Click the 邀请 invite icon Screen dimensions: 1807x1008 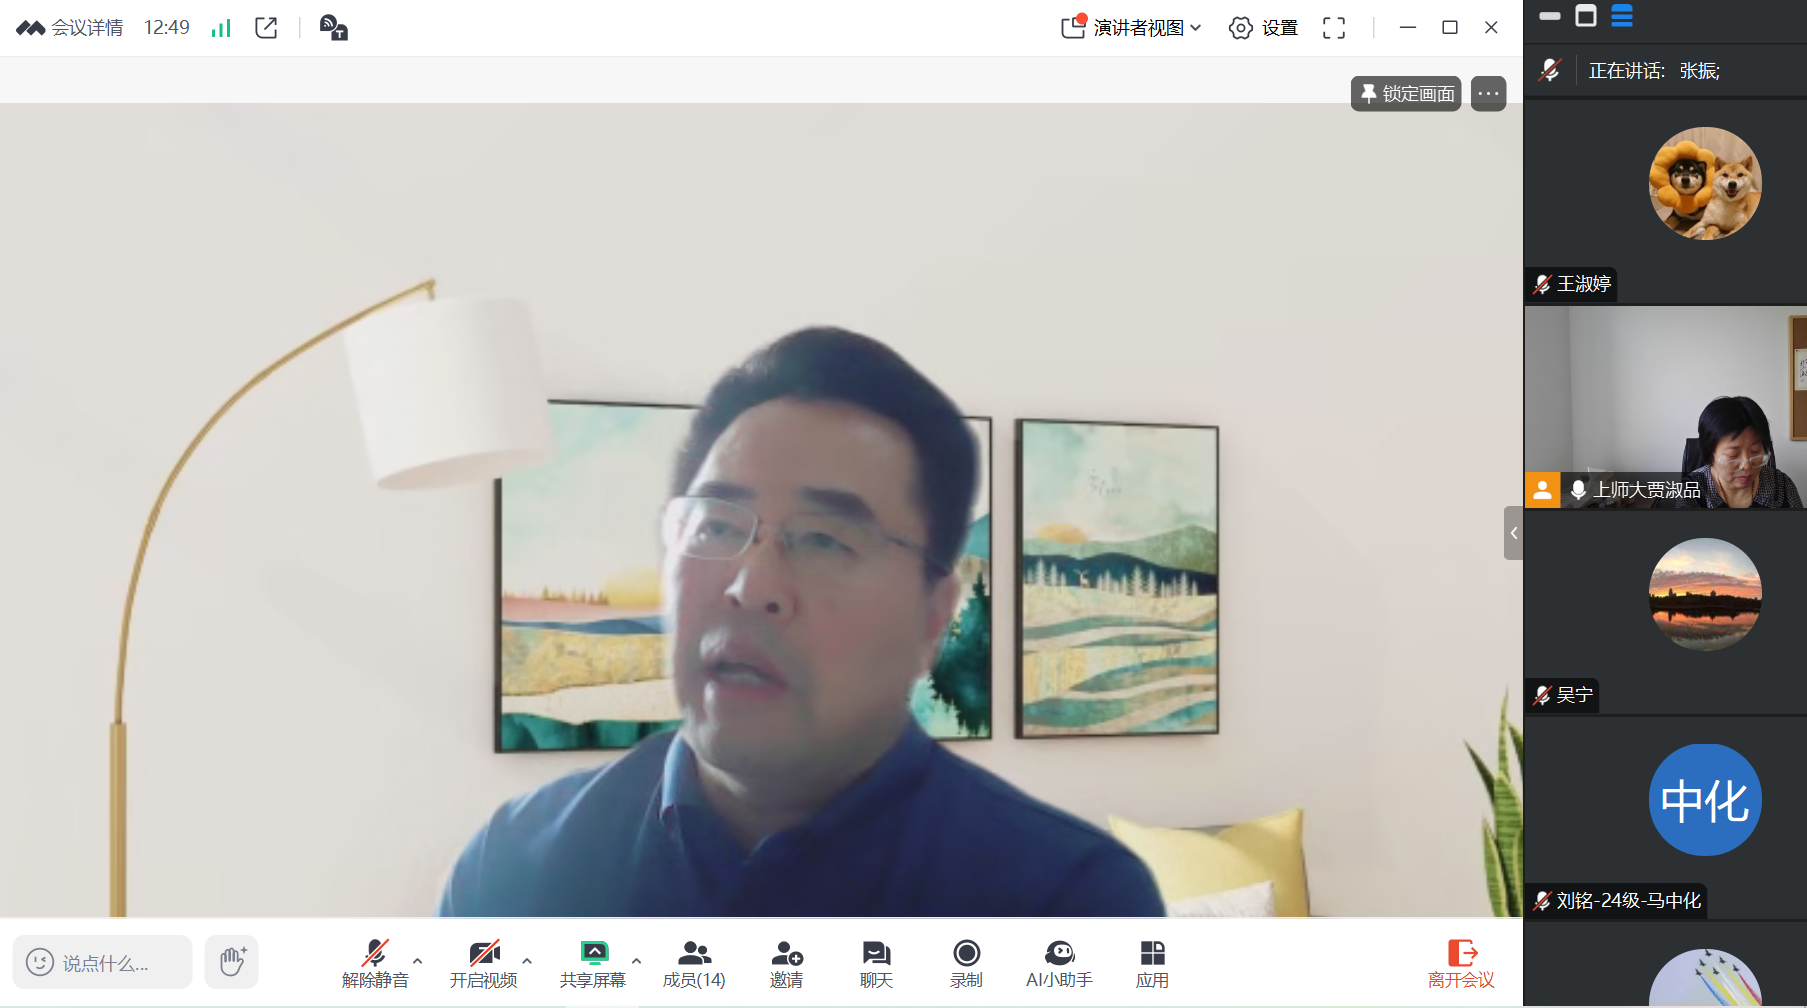click(786, 963)
